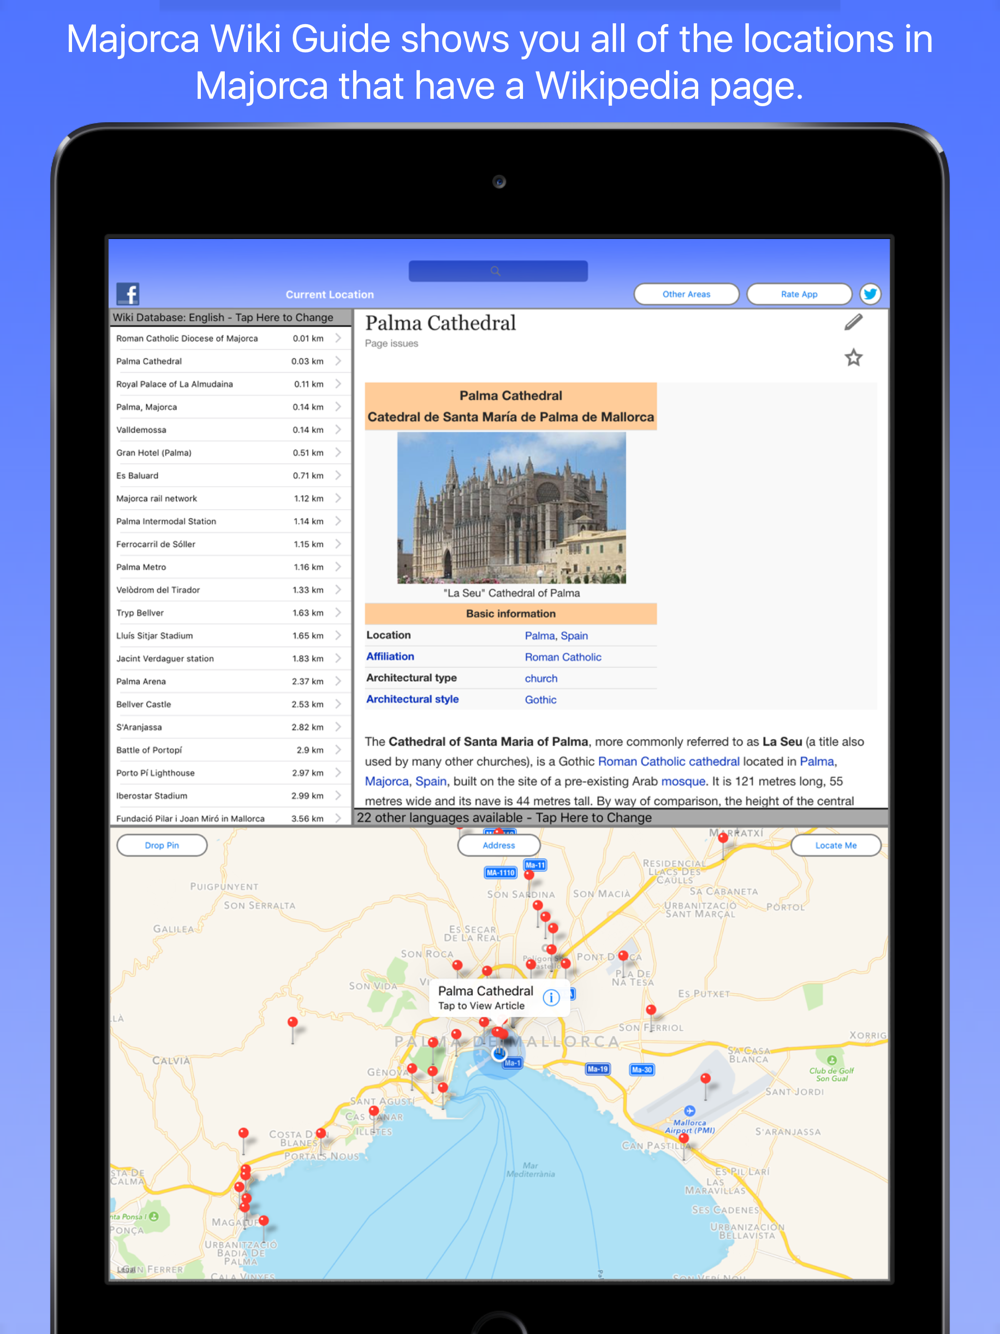Follow the Palma, Spain location link
The image size is (1000, 1334).
[556, 636]
